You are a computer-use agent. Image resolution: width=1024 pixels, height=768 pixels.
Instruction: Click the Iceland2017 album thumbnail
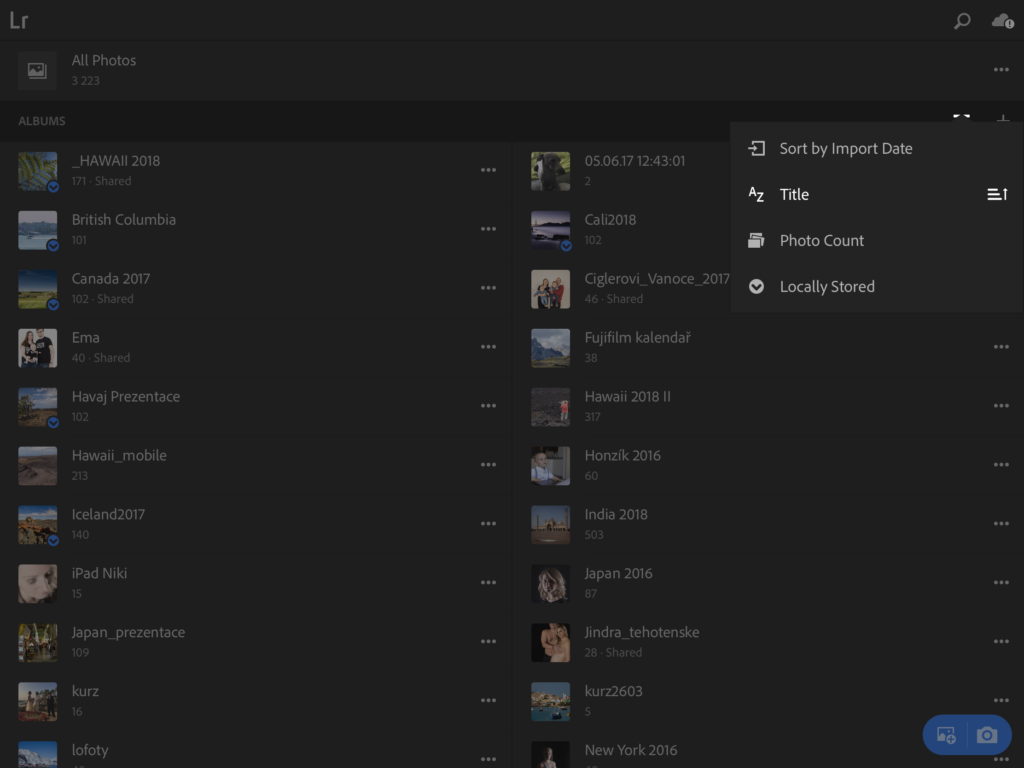pos(37,524)
